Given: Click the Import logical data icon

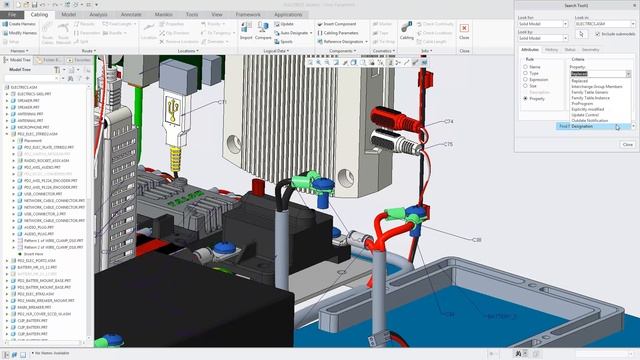Looking at the screenshot, I should click(x=246, y=28).
